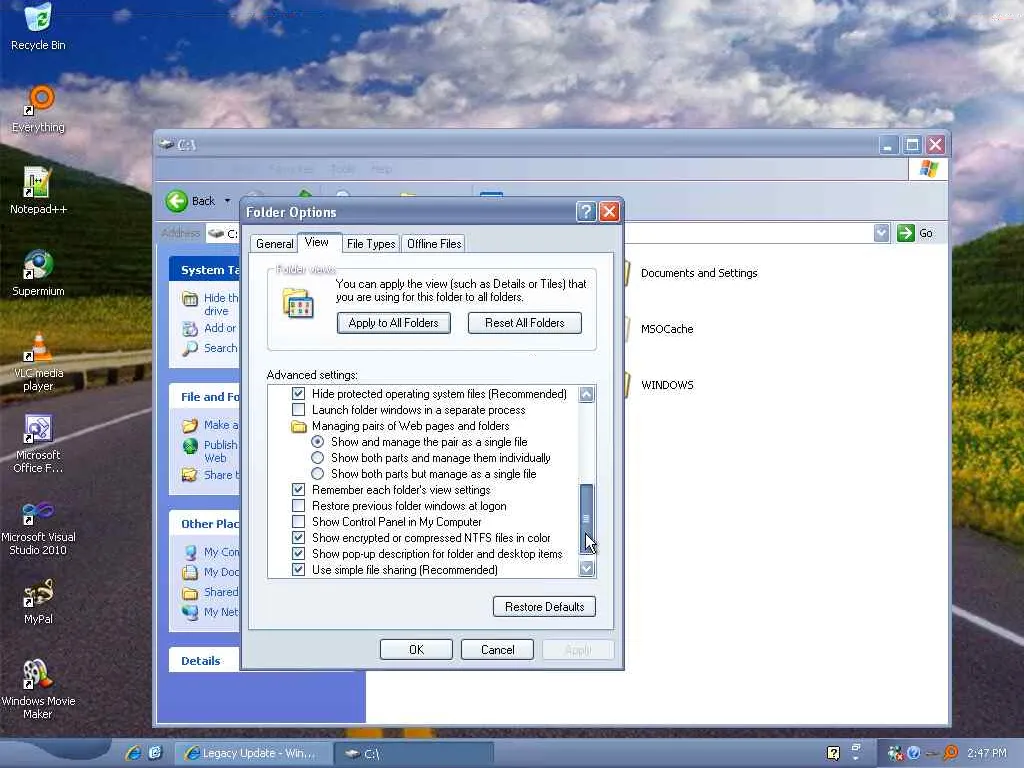The height and width of the screenshot is (768, 1024).
Task: Select Show and manage the pair as single file
Action: click(317, 442)
